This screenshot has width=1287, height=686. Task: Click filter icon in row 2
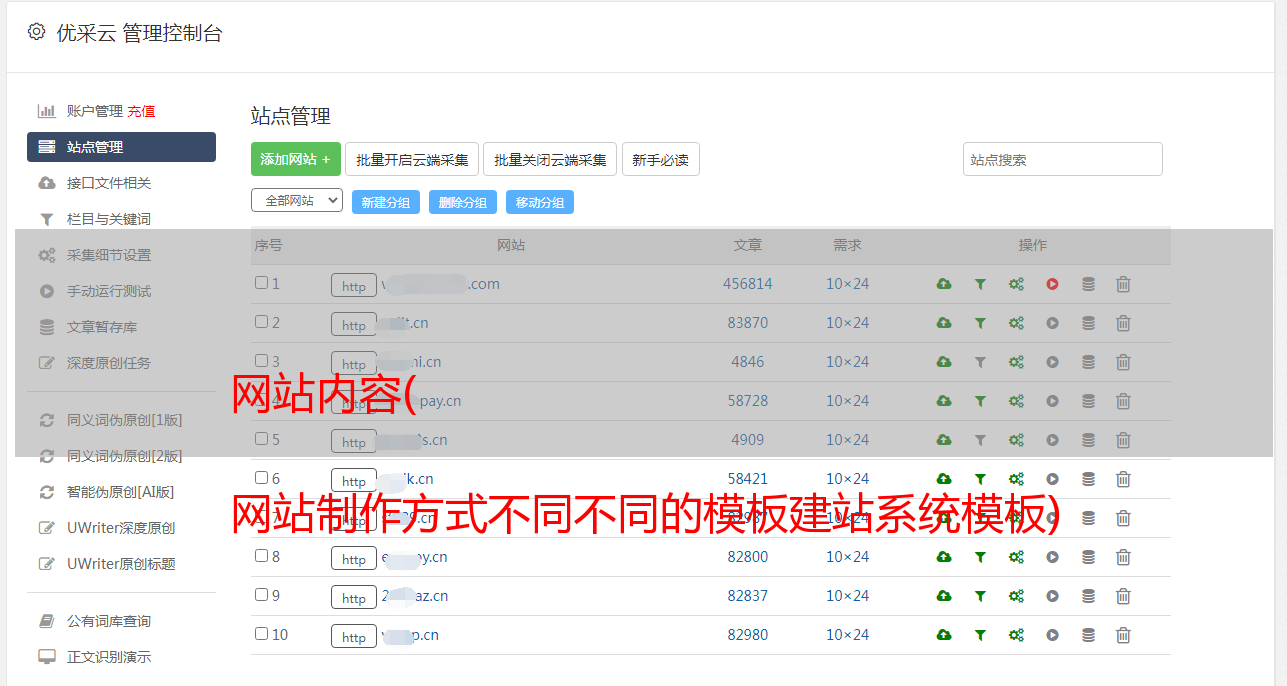(980, 323)
